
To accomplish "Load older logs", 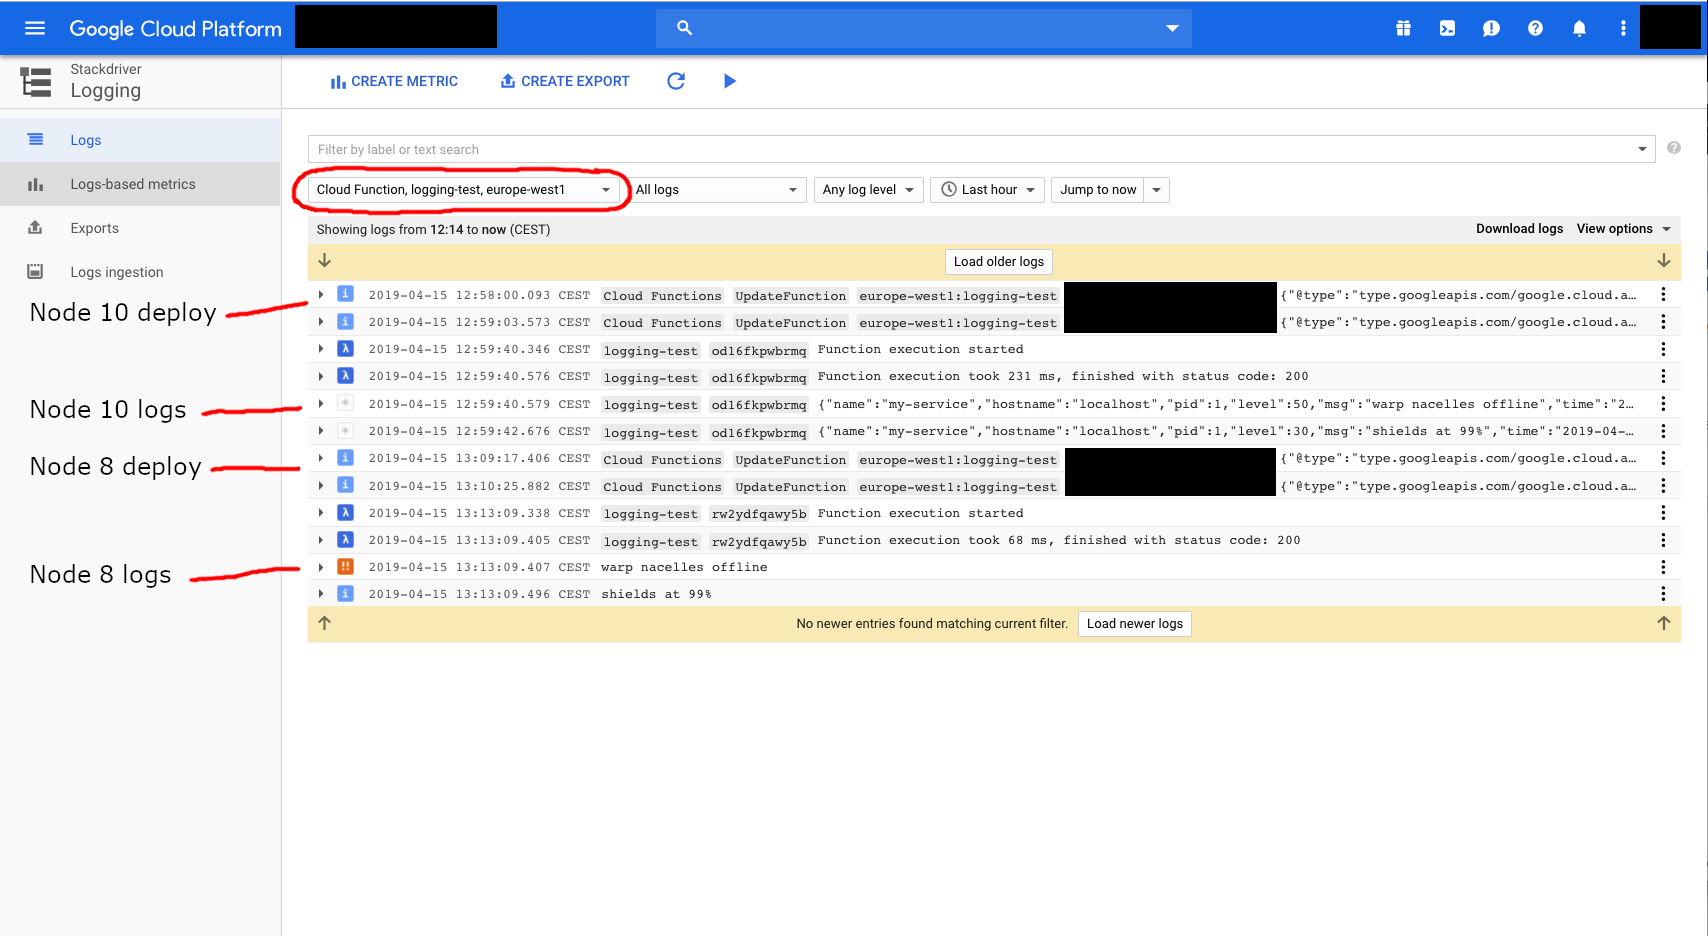I will 999,261.
